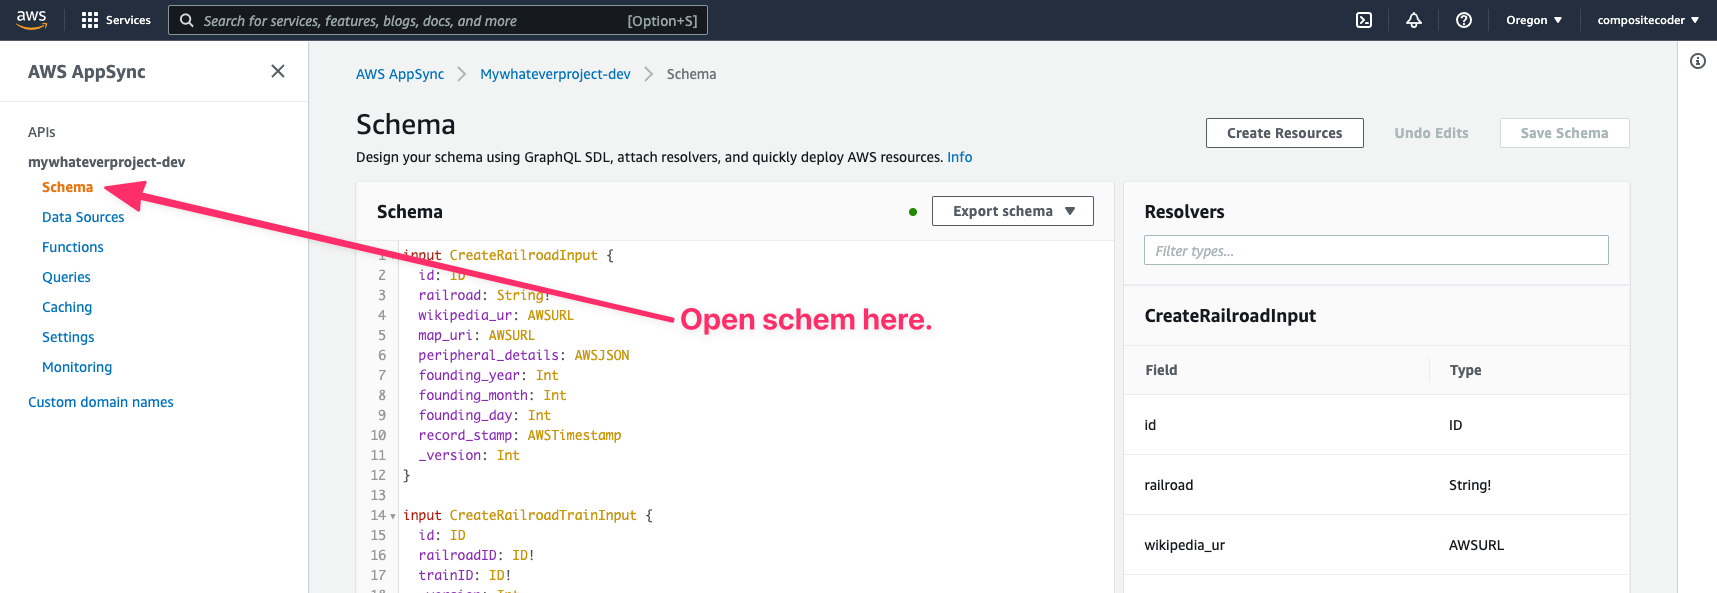Viewport: 1717px width, 593px height.
Task: Click the String! type cell
Action: pyautogui.click(x=1470, y=485)
